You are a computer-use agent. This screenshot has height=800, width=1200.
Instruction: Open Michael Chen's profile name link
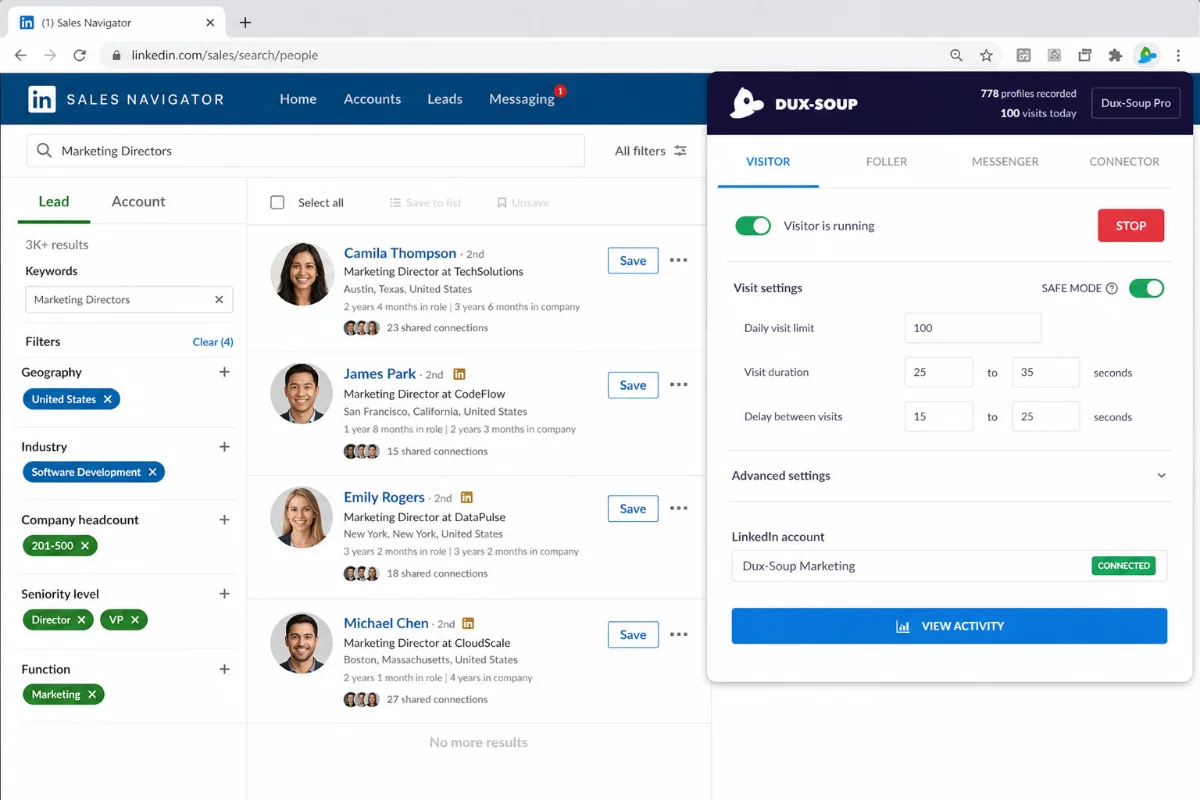coord(386,623)
